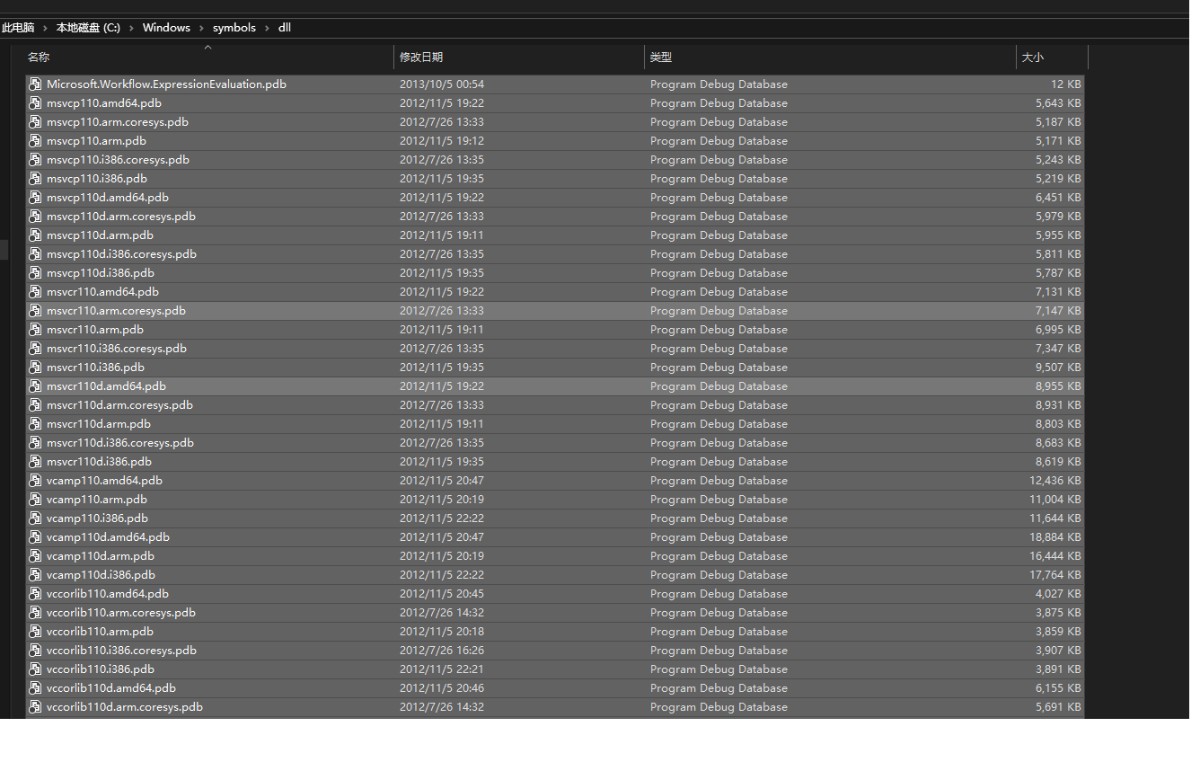This screenshot has height=762, width=1200.
Task: Click file icon of msvcr110d.i386.pdb
Action: 35,462
